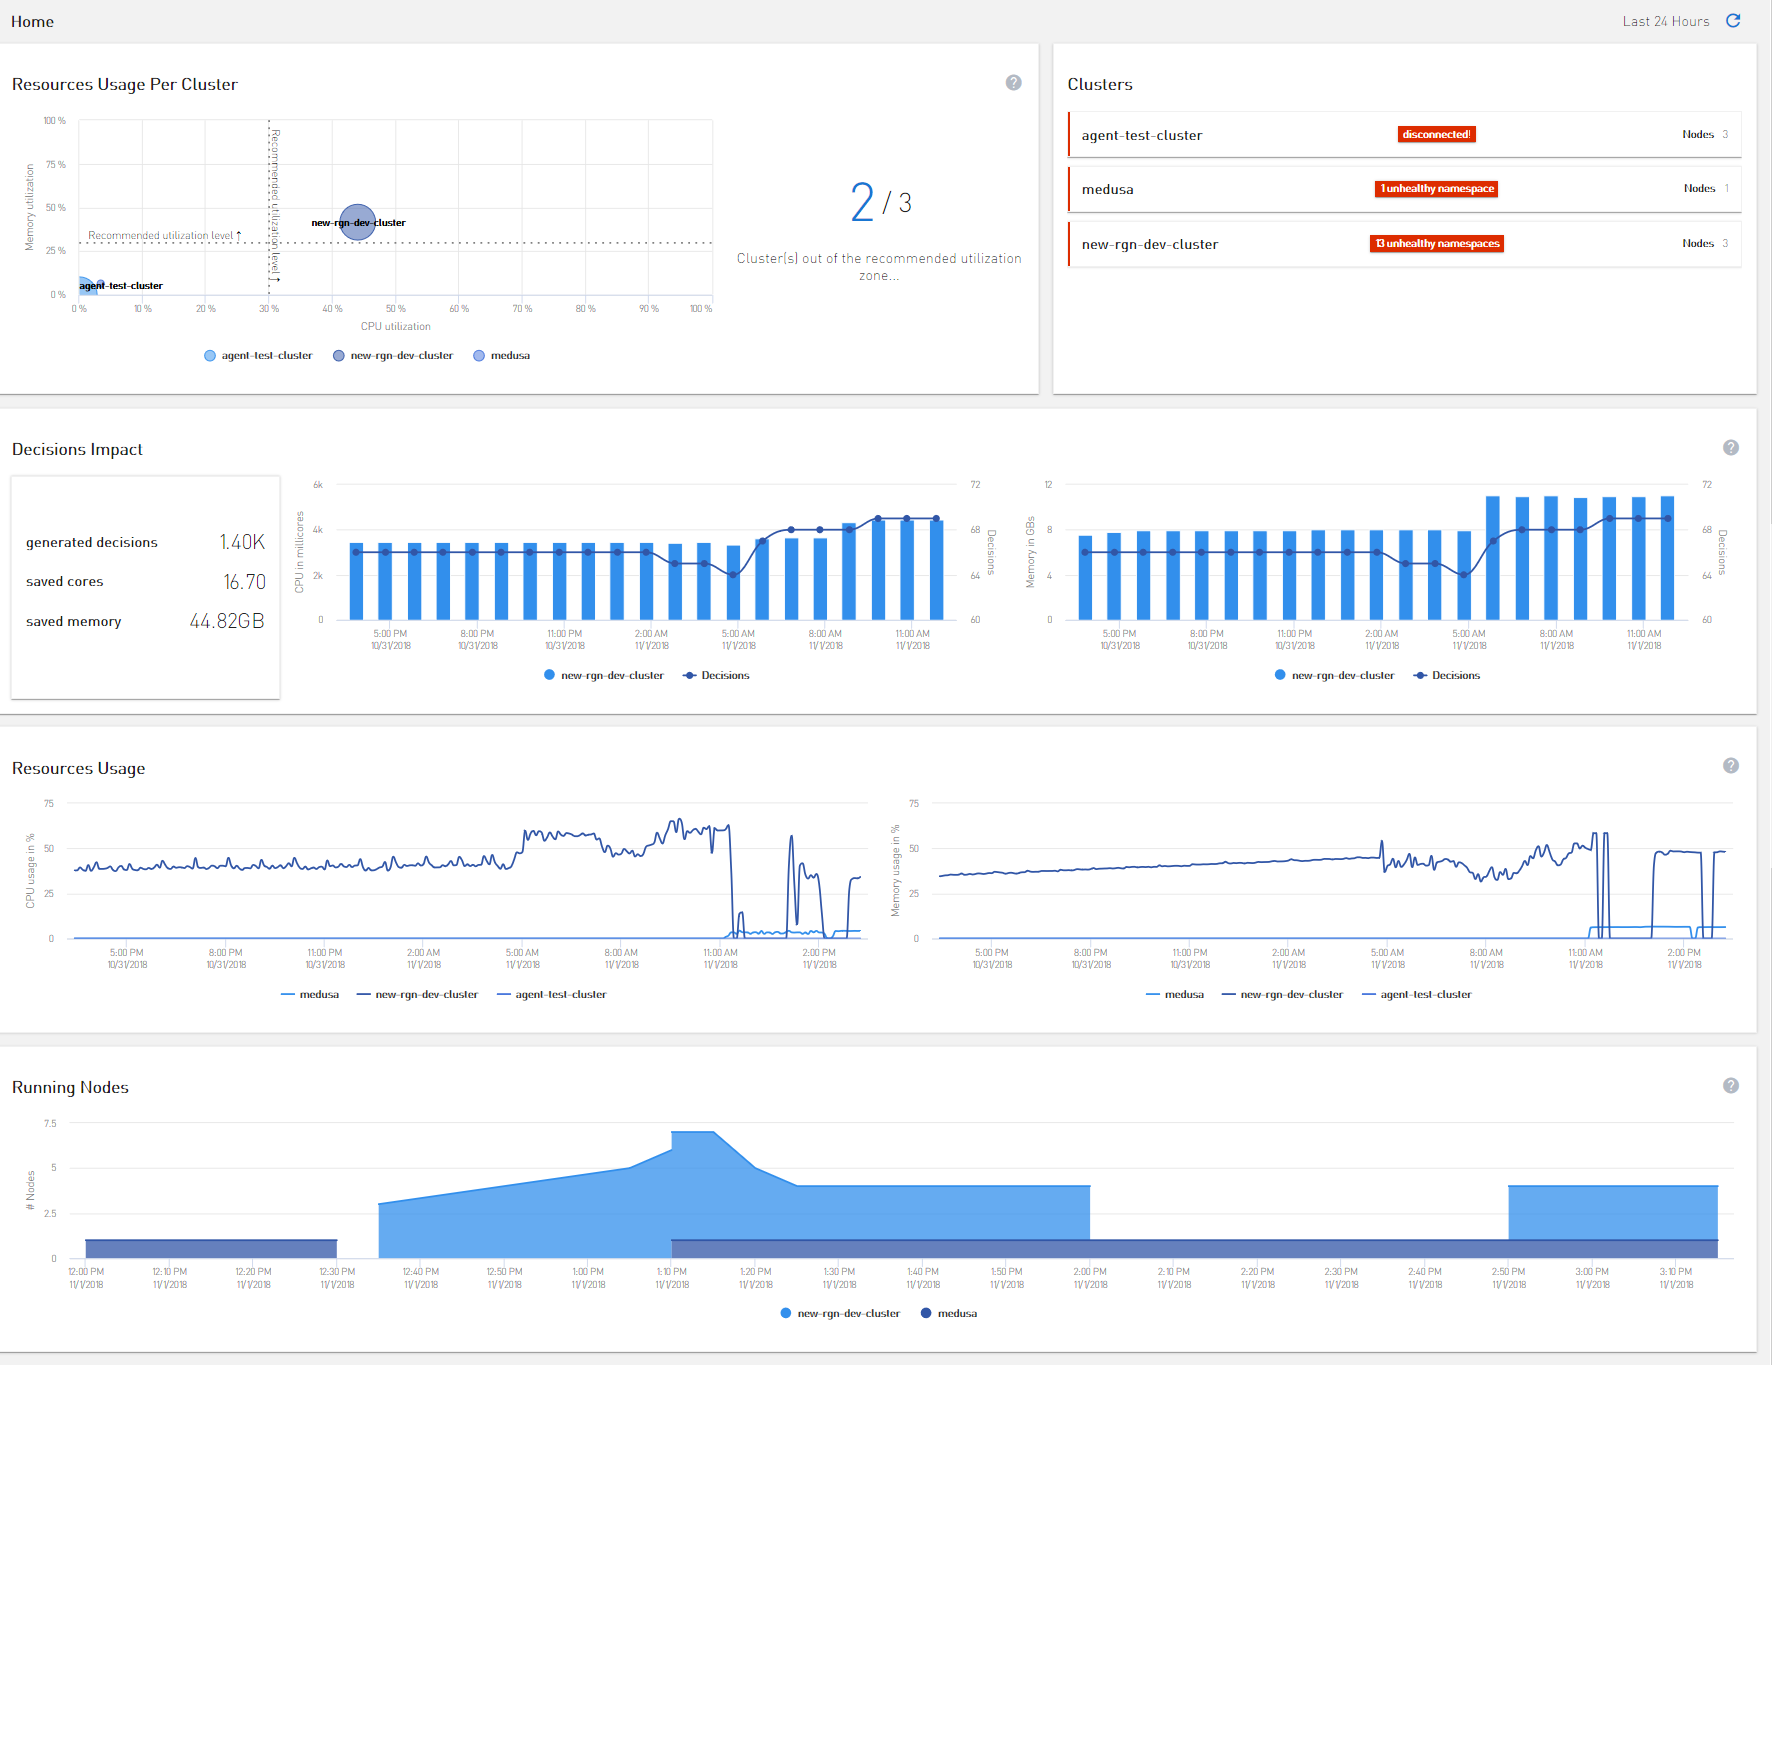Toggle medusa legend in Running Nodes chart
This screenshot has height=1738, width=1772.
tap(948, 1314)
